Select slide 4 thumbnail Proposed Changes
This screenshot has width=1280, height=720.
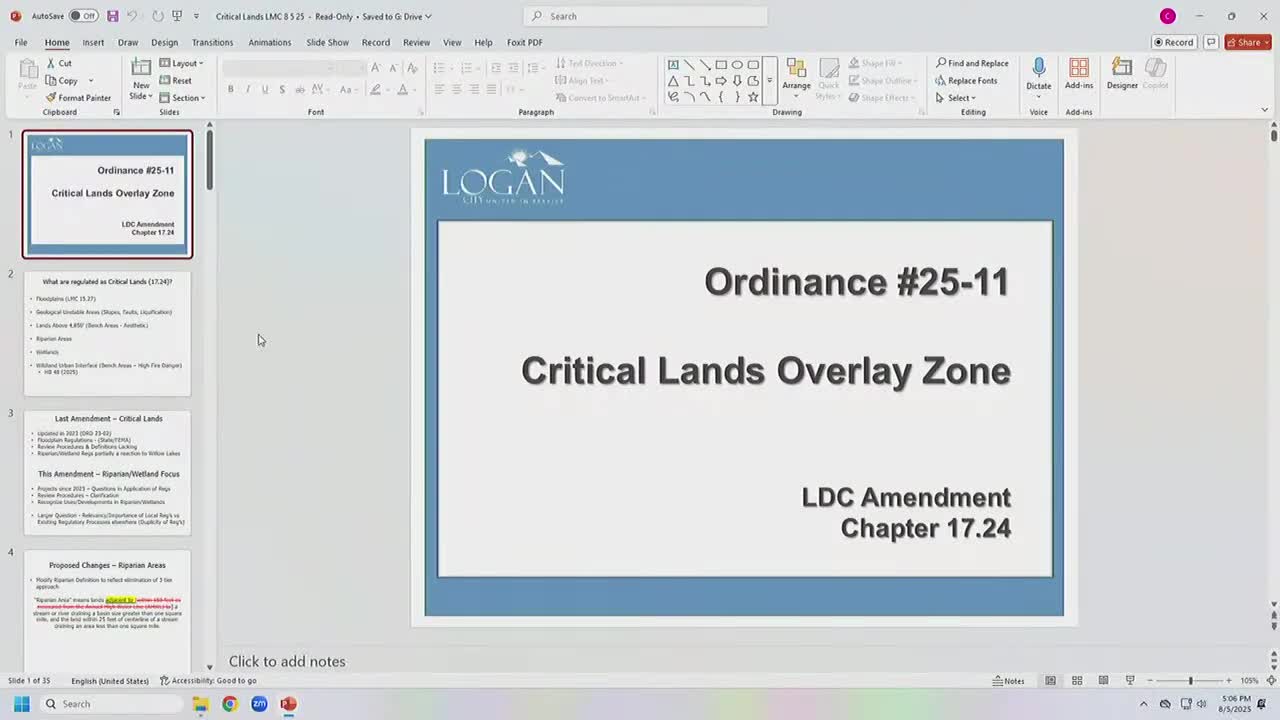pyautogui.click(x=107, y=610)
